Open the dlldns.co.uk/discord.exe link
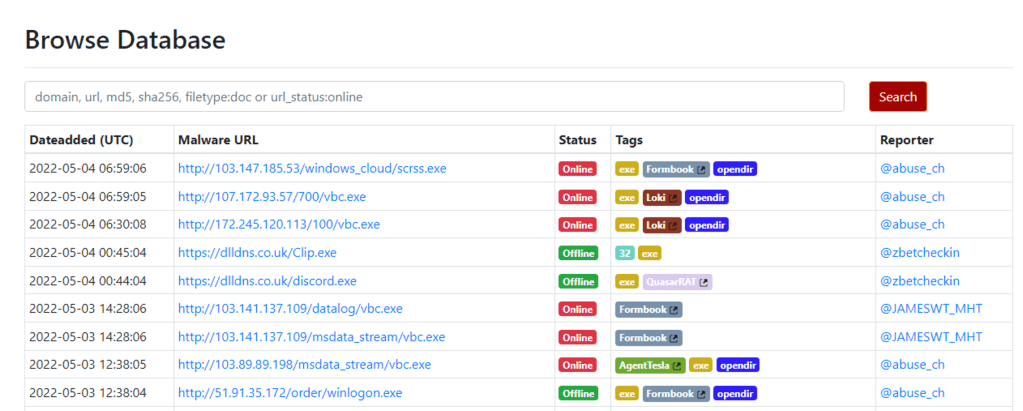Viewport: 1023px width, 411px height. (x=267, y=281)
